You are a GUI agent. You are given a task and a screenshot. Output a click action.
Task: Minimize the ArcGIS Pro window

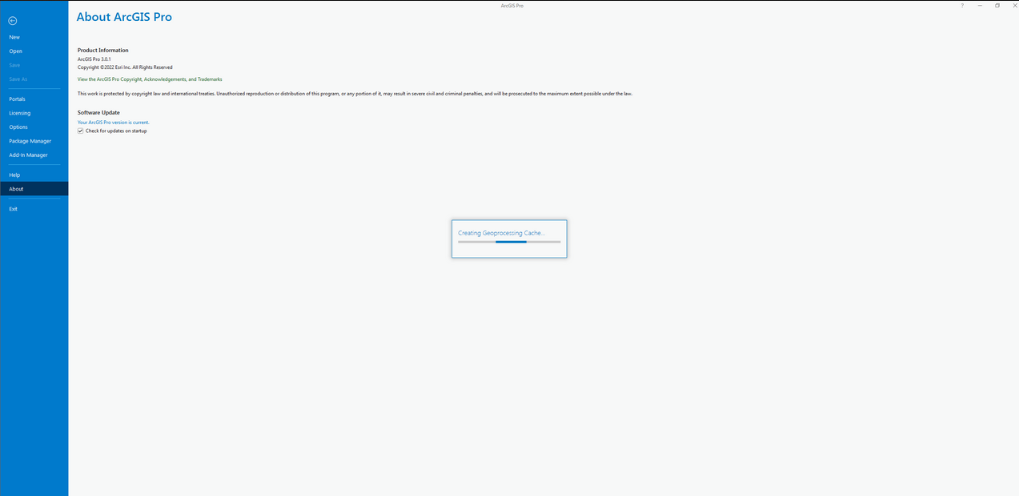click(x=980, y=5)
